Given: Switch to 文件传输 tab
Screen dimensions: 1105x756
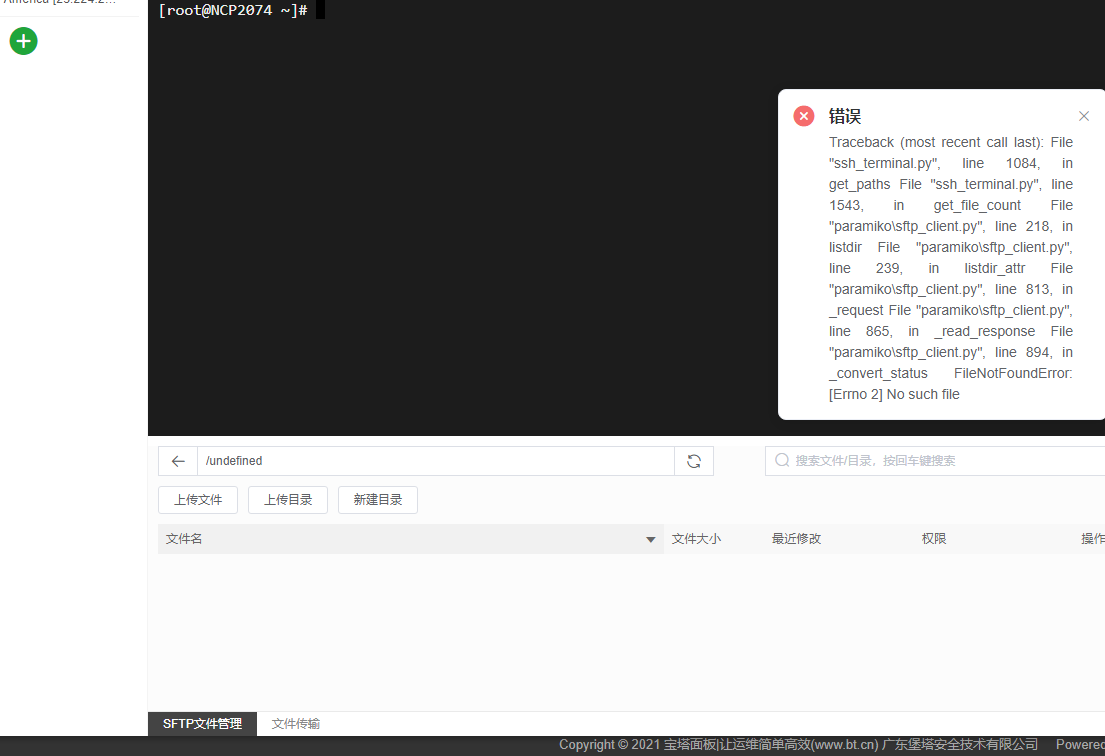Looking at the screenshot, I should [x=296, y=724].
